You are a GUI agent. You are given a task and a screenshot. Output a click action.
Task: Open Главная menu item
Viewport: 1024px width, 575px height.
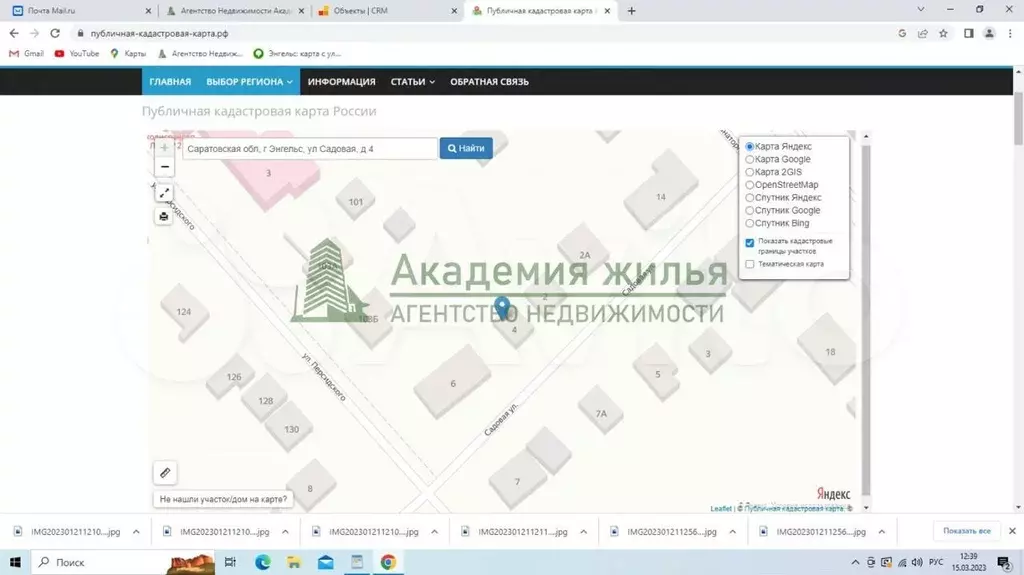(170, 82)
